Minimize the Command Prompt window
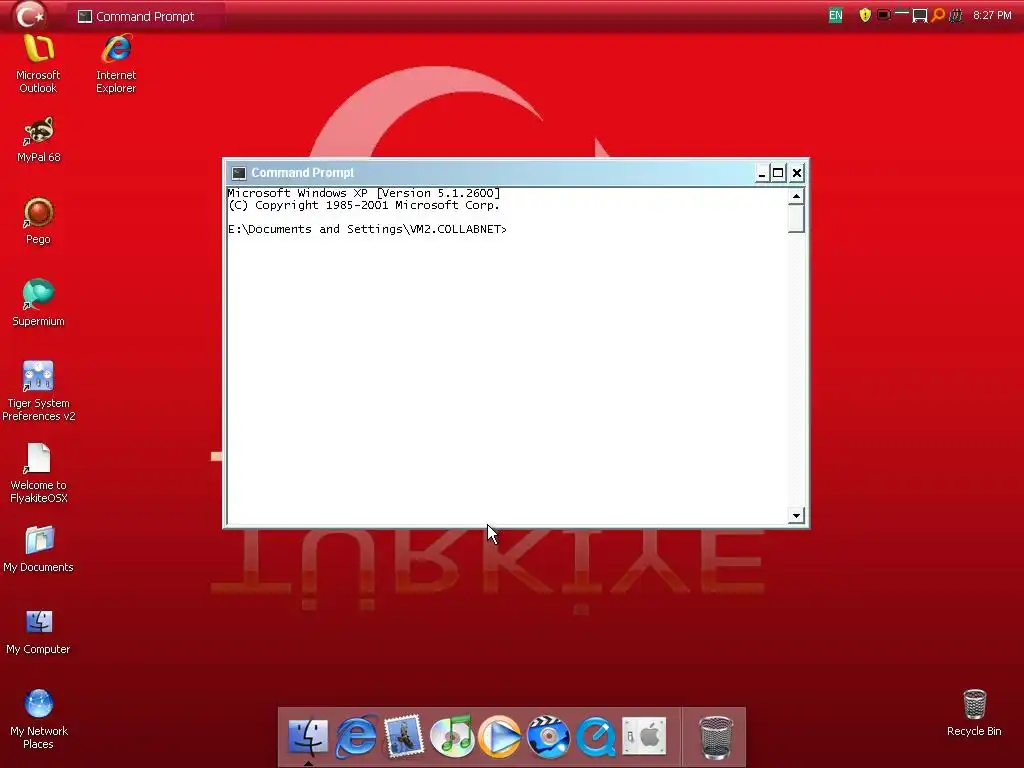The height and width of the screenshot is (768, 1024). tap(761, 173)
